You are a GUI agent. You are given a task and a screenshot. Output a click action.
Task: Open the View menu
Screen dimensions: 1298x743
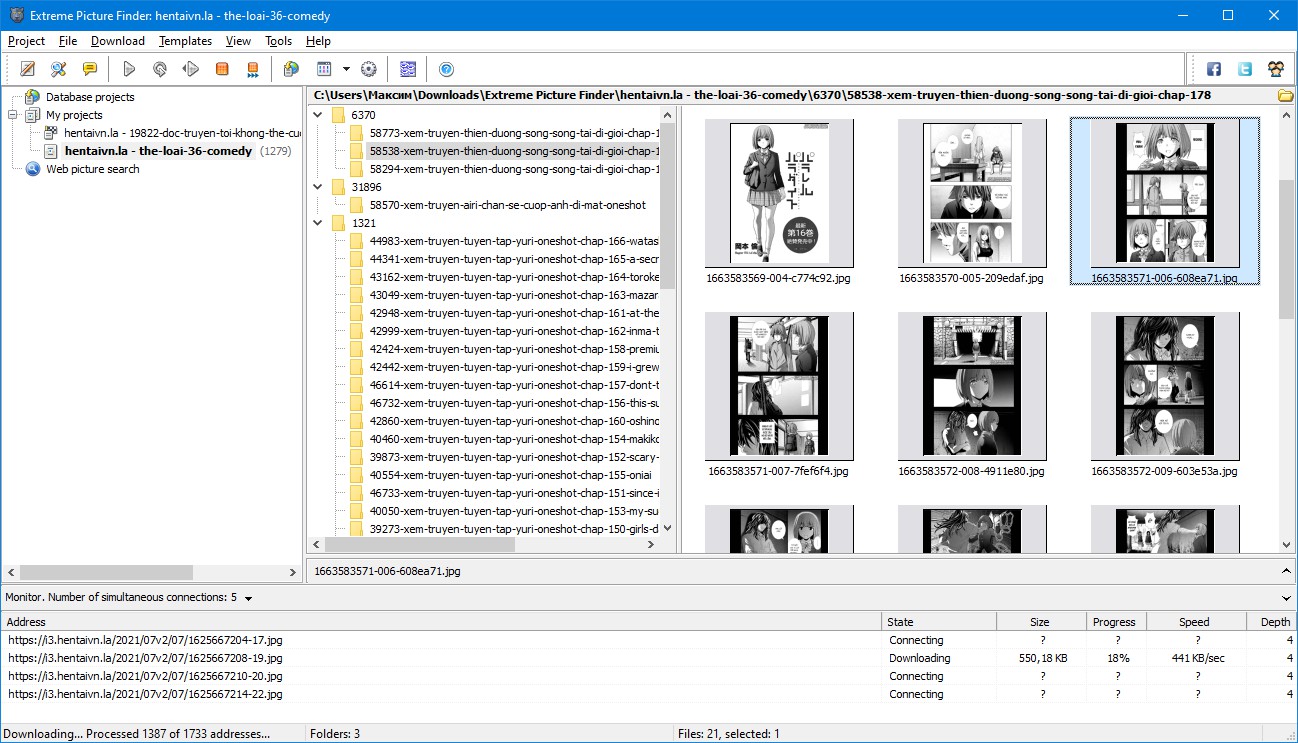(238, 41)
